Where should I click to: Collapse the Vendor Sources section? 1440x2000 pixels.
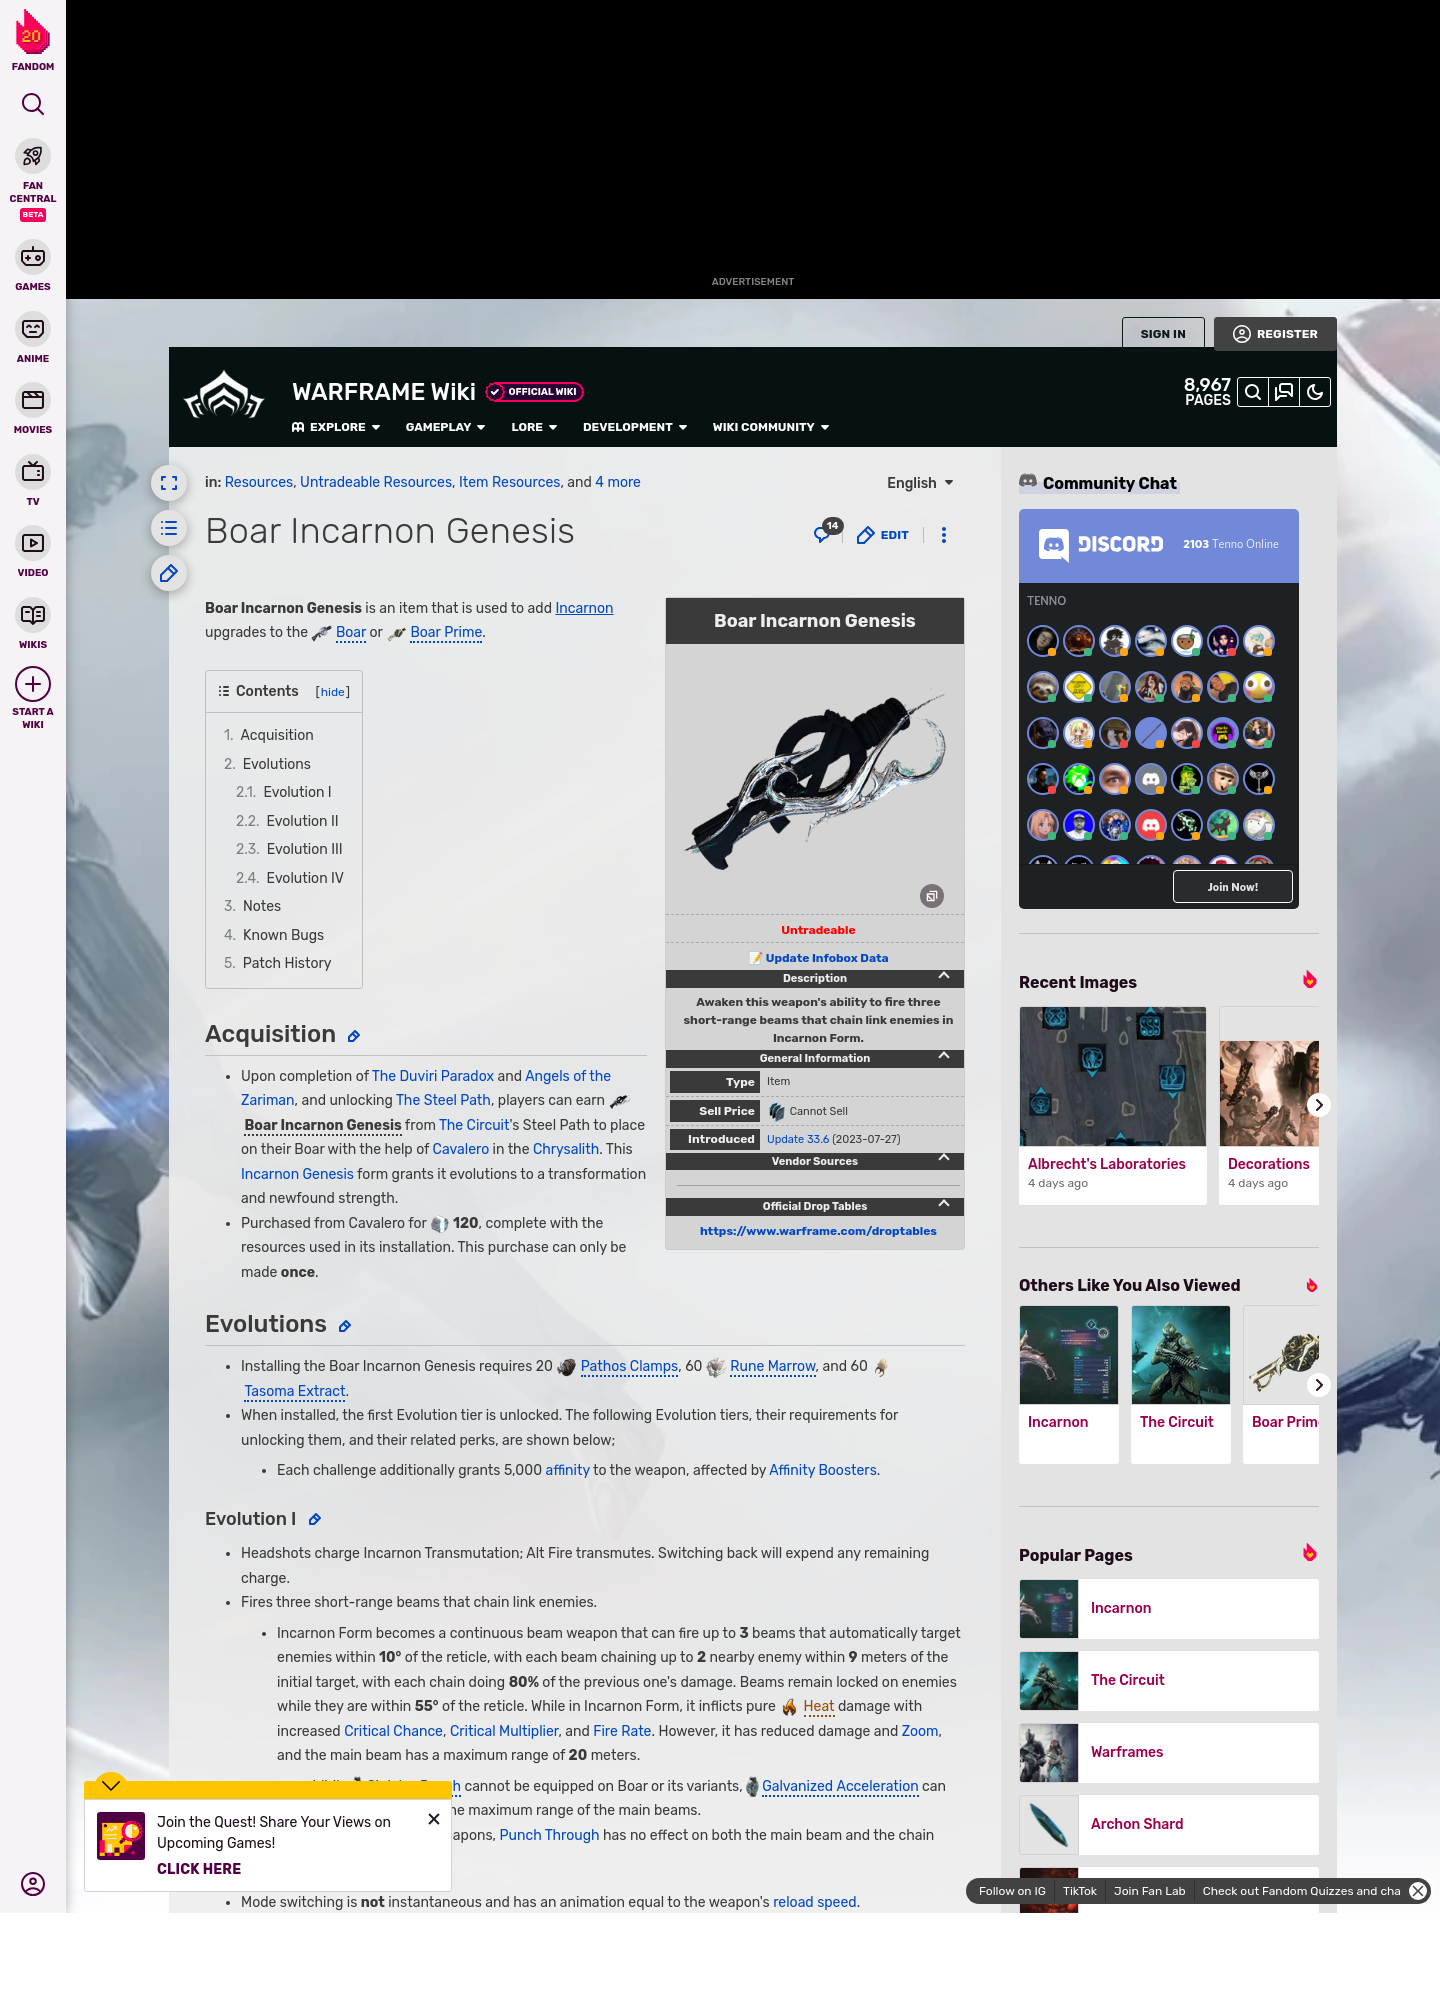pos(944,1158)
